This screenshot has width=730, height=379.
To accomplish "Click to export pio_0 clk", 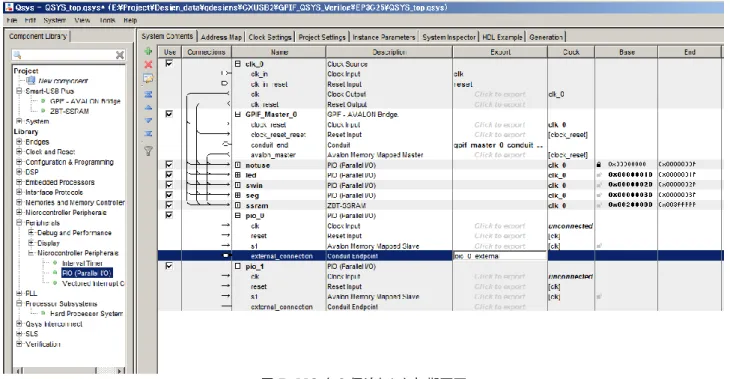I will click(x=500, y=226).
